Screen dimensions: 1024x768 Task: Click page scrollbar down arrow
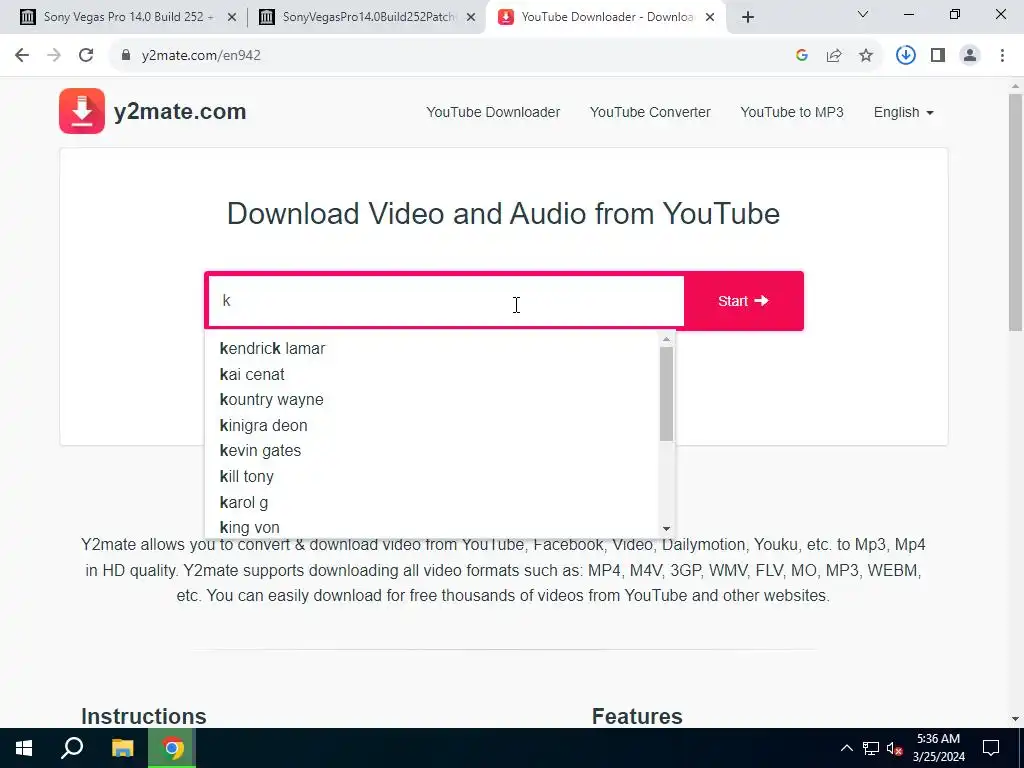click(x=1016, y=719)
